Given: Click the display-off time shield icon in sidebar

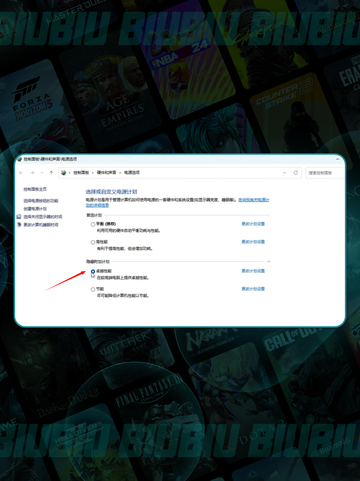Looking at the screenshot, I should [x=19, y=217].
